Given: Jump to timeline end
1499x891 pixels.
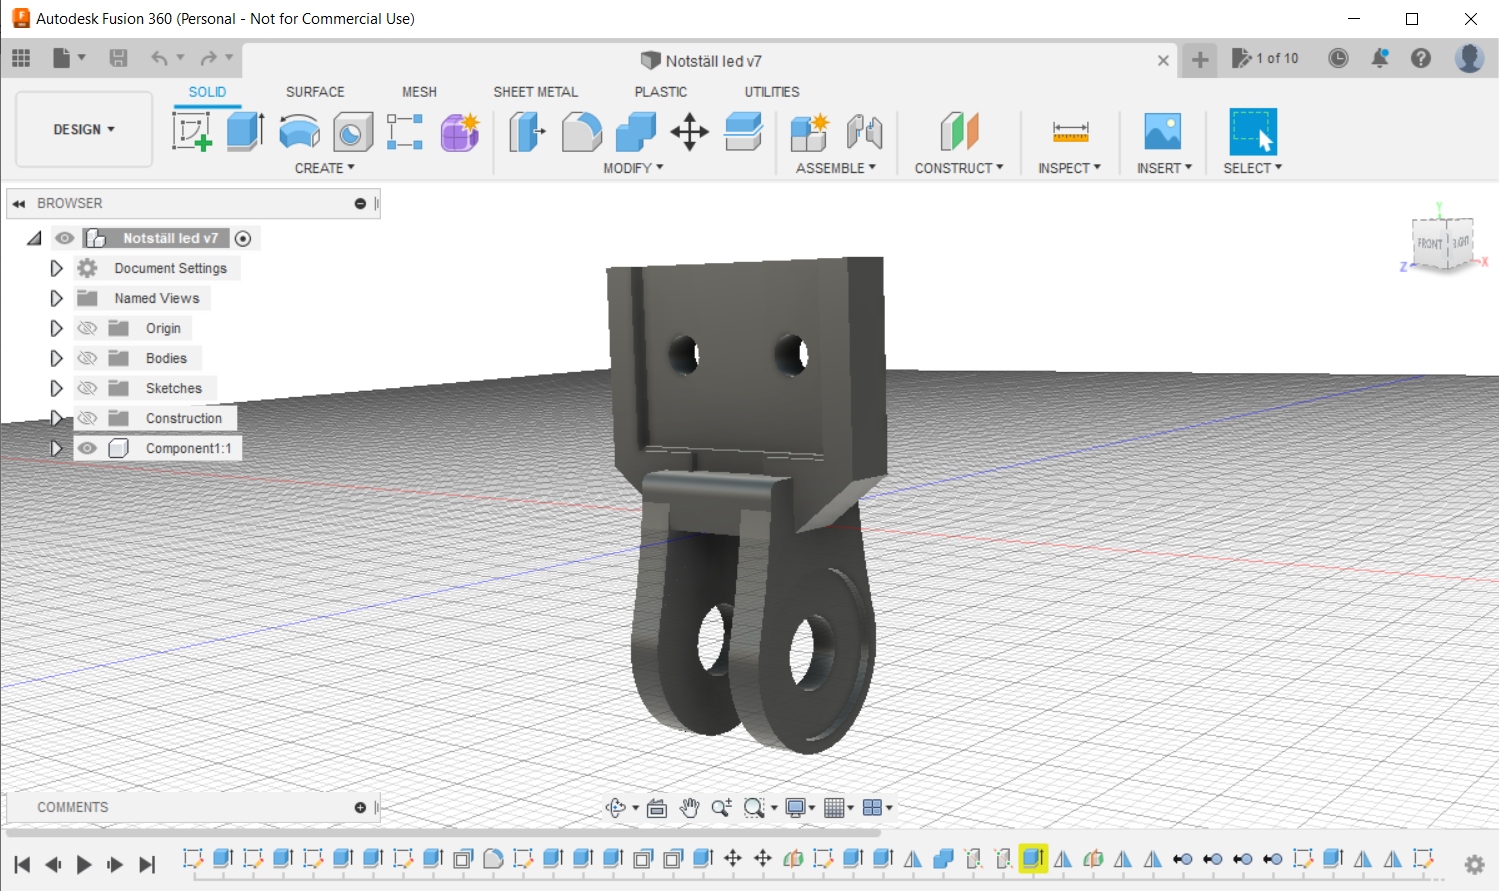Looking at the screenshot, I should [147, 864].
